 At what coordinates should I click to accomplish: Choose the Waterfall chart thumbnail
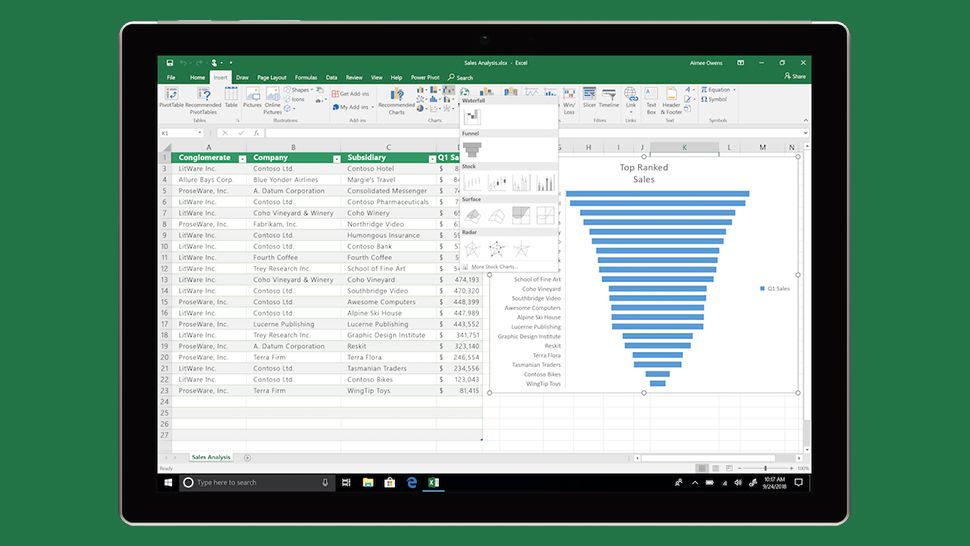(x=472, y=116)
